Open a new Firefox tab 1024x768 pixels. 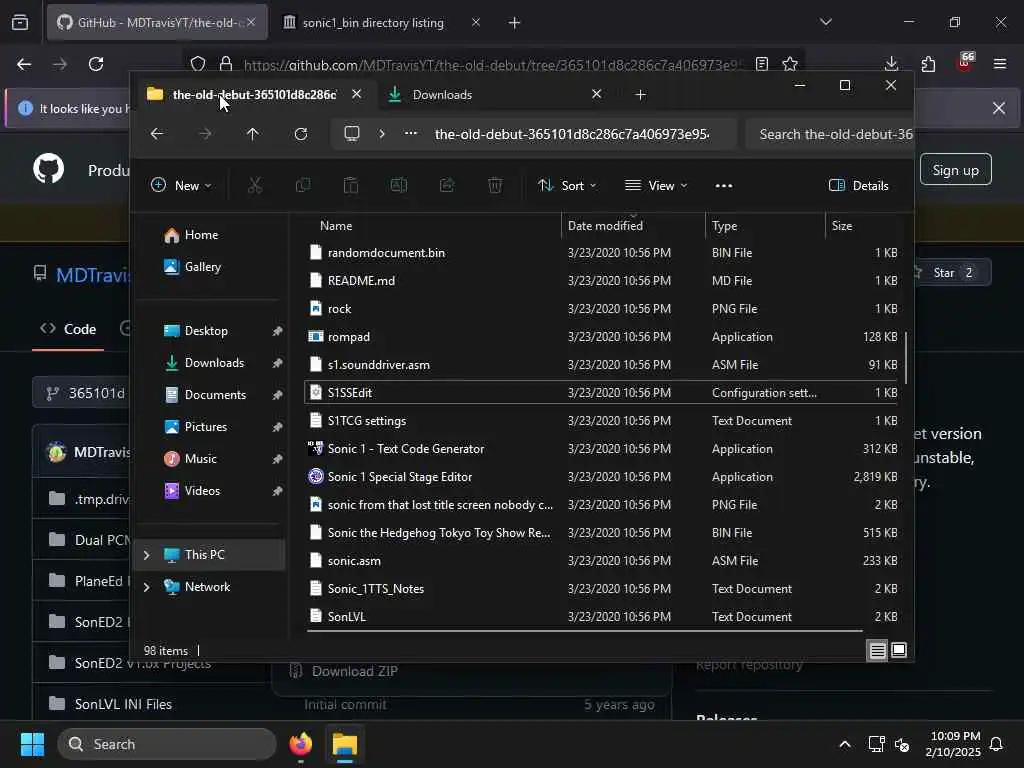coord(515,23)
